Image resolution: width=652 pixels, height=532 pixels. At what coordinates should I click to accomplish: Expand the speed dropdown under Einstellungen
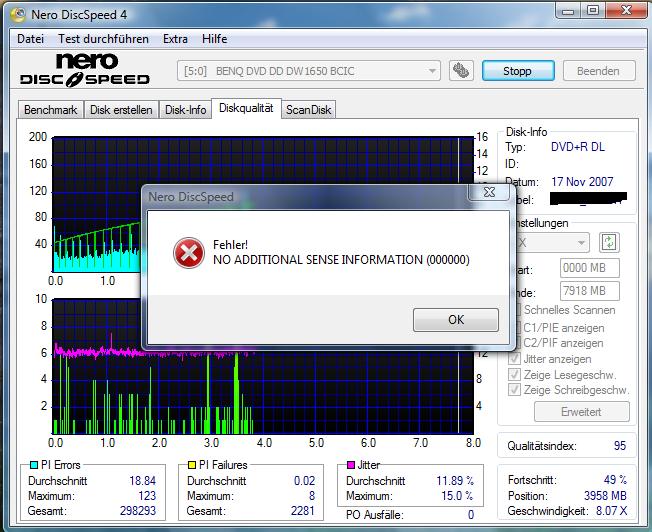click(580, 242)
